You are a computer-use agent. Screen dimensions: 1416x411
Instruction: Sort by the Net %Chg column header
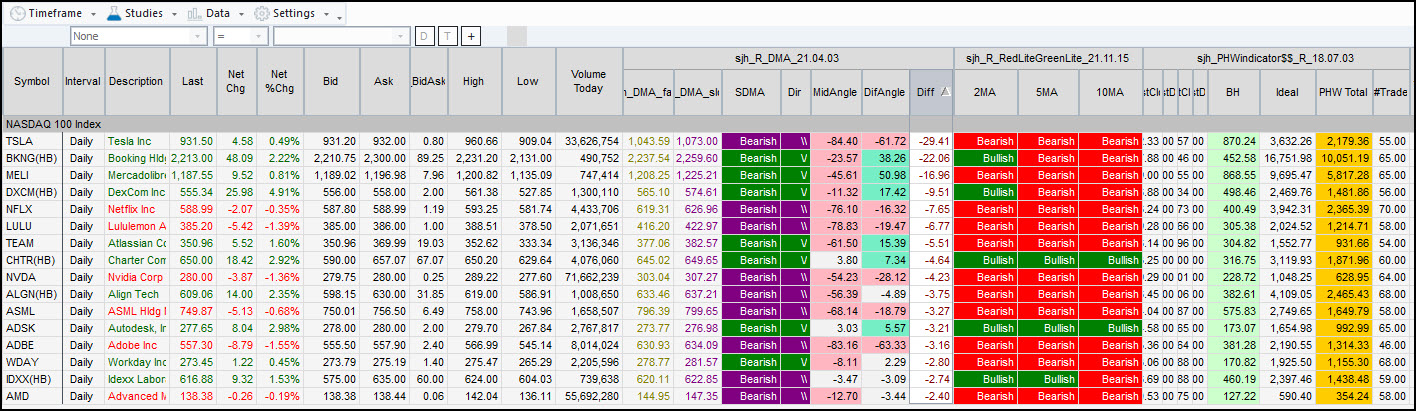click(x=279, y=81)
